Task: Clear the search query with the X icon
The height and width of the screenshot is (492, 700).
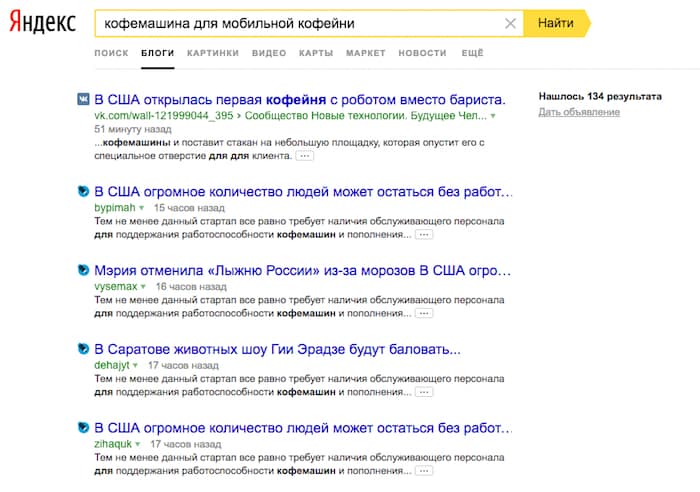Action: [x=511, y=23]
